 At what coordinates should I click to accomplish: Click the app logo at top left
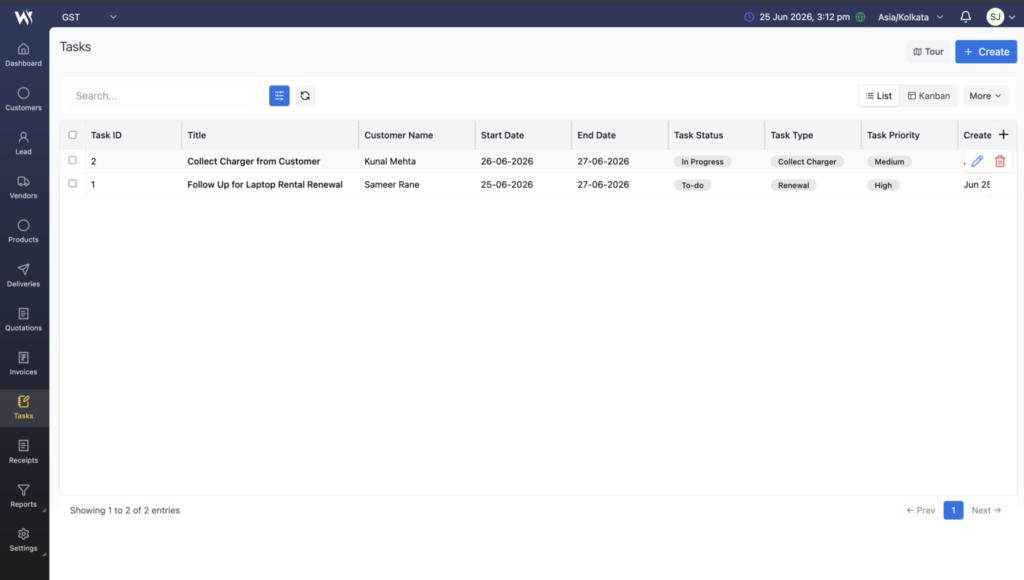[x=24, y=17]
